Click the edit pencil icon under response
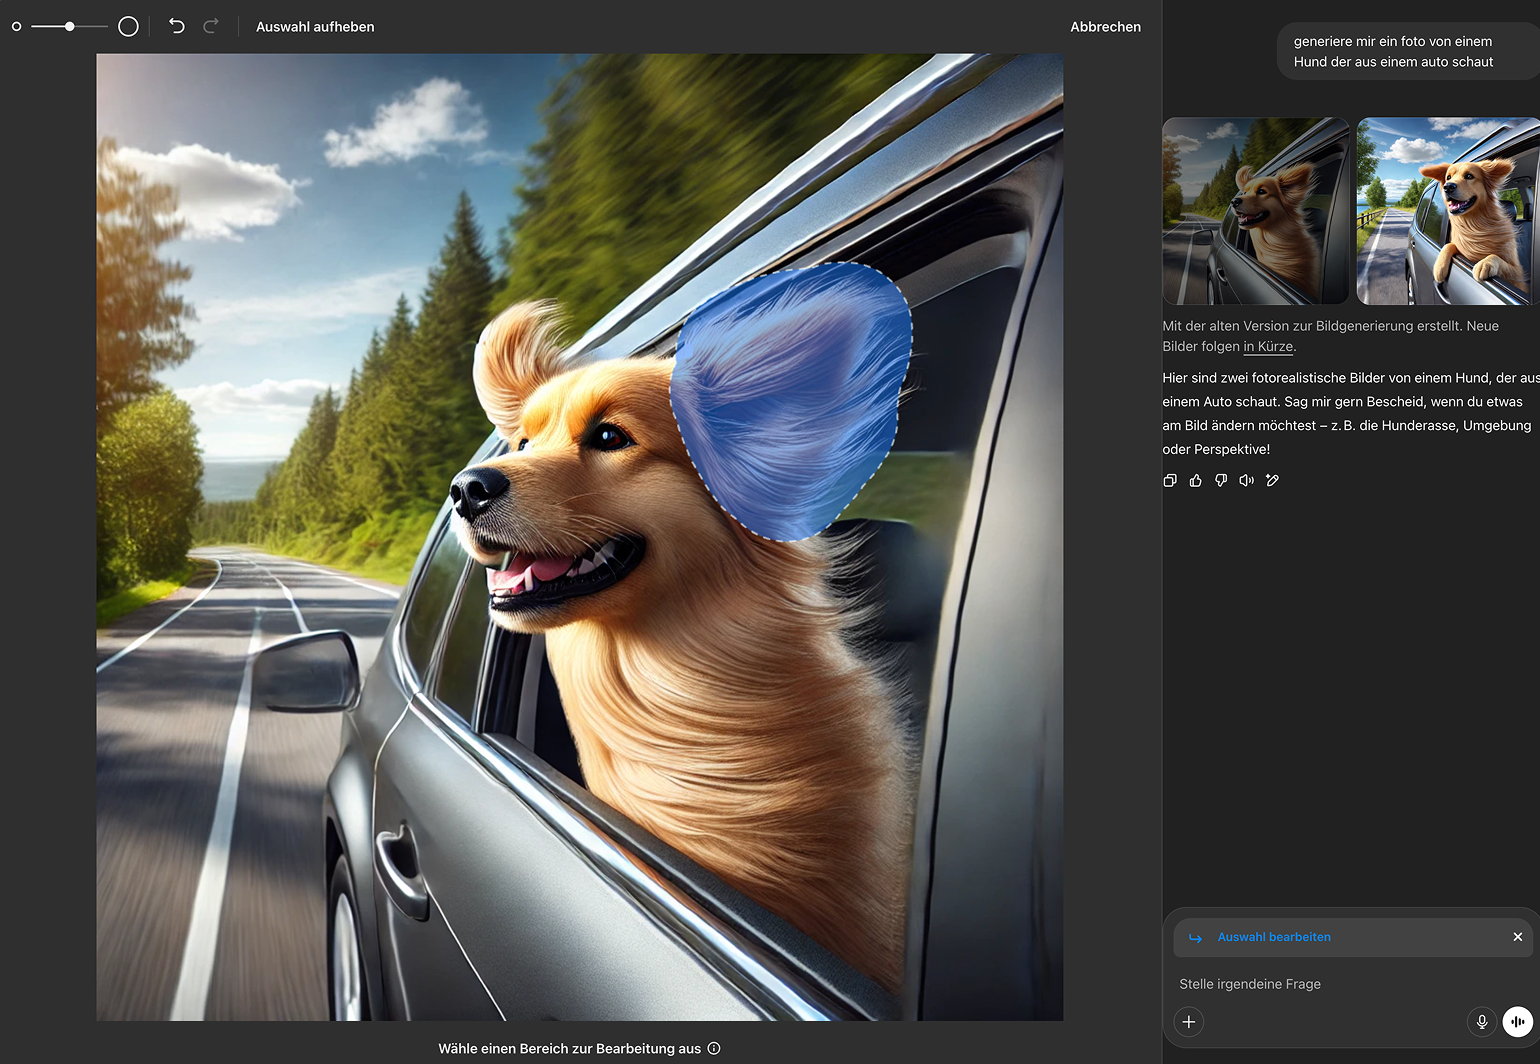1540x1064 pixels. click(x=1272, y=480)
